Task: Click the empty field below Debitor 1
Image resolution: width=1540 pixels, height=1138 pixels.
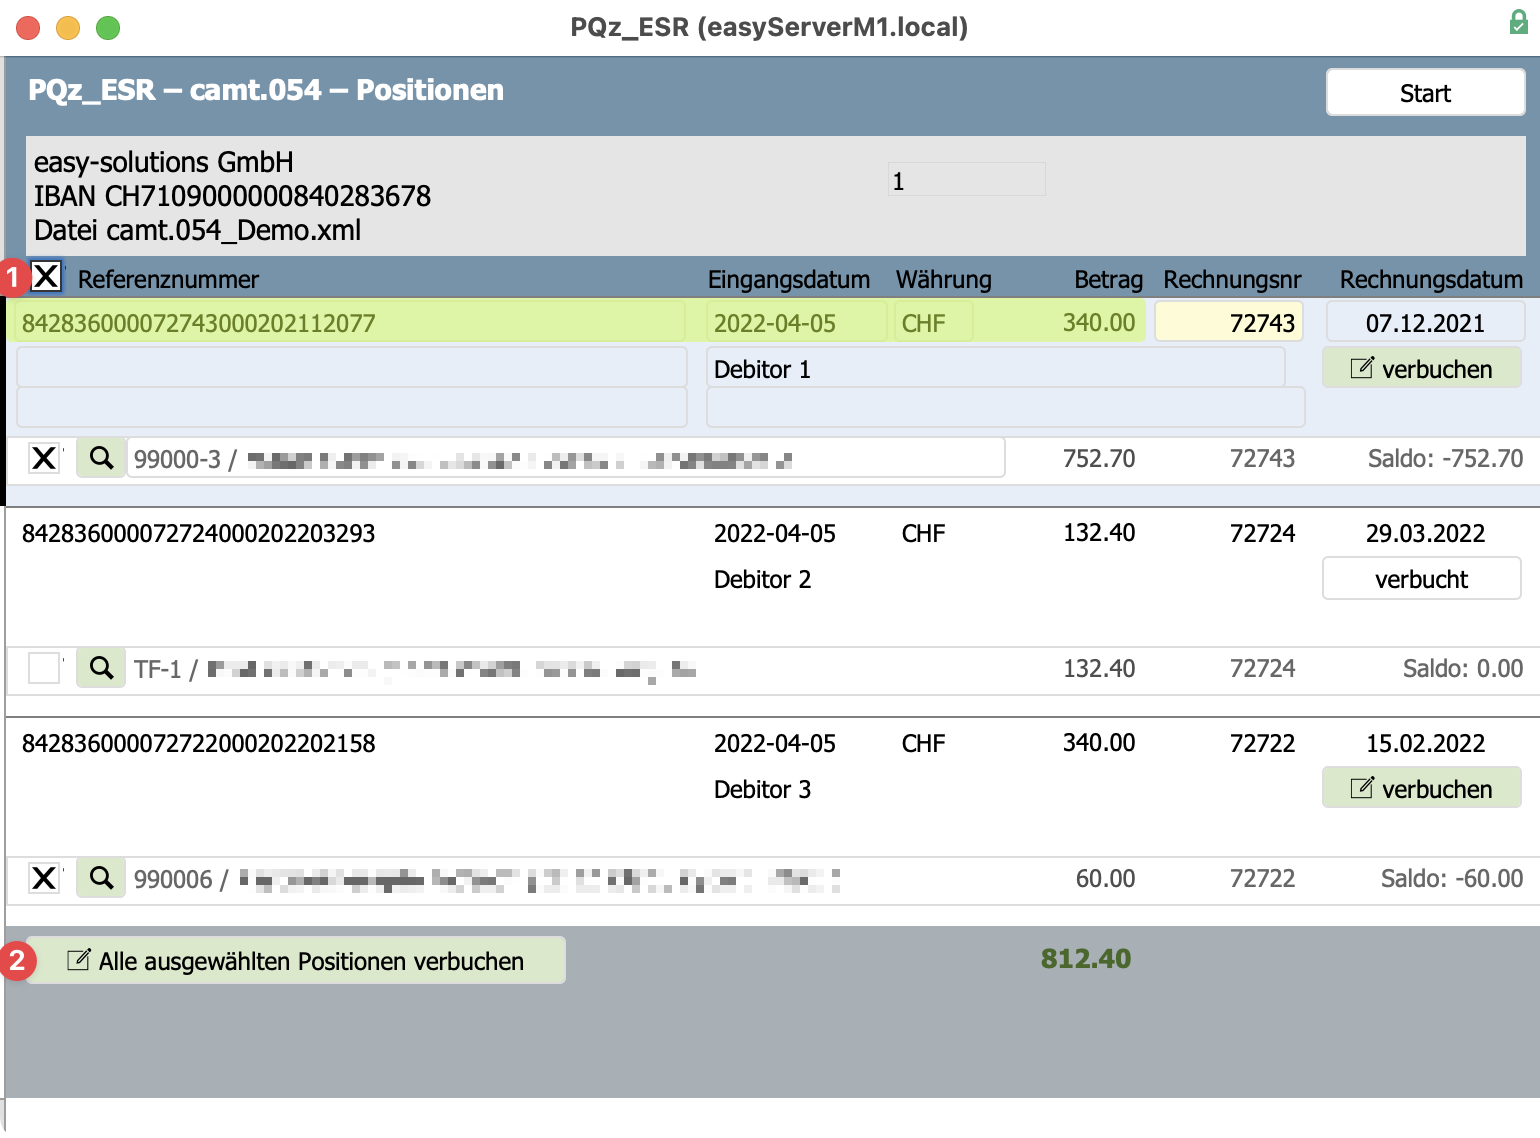Action: pyautogui.click(x=1005, y=408)
